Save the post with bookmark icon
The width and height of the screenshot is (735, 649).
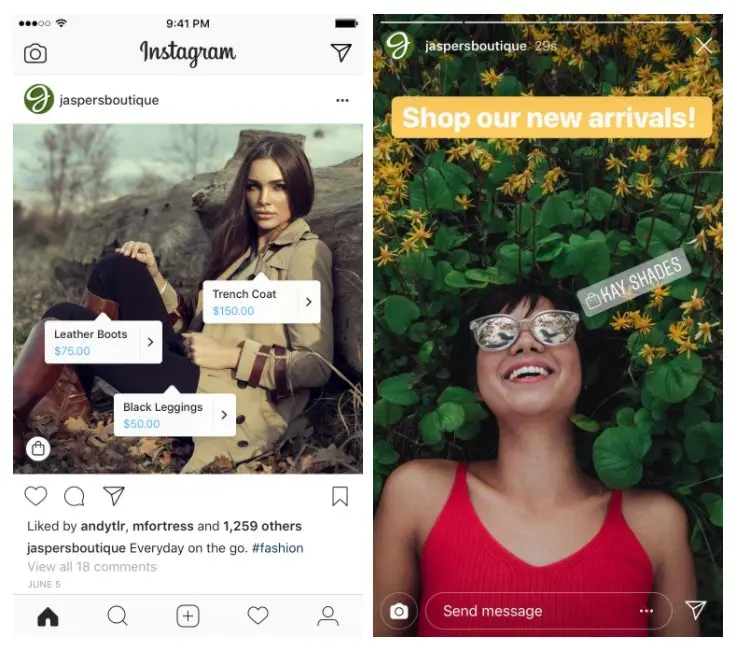(340, 496)
